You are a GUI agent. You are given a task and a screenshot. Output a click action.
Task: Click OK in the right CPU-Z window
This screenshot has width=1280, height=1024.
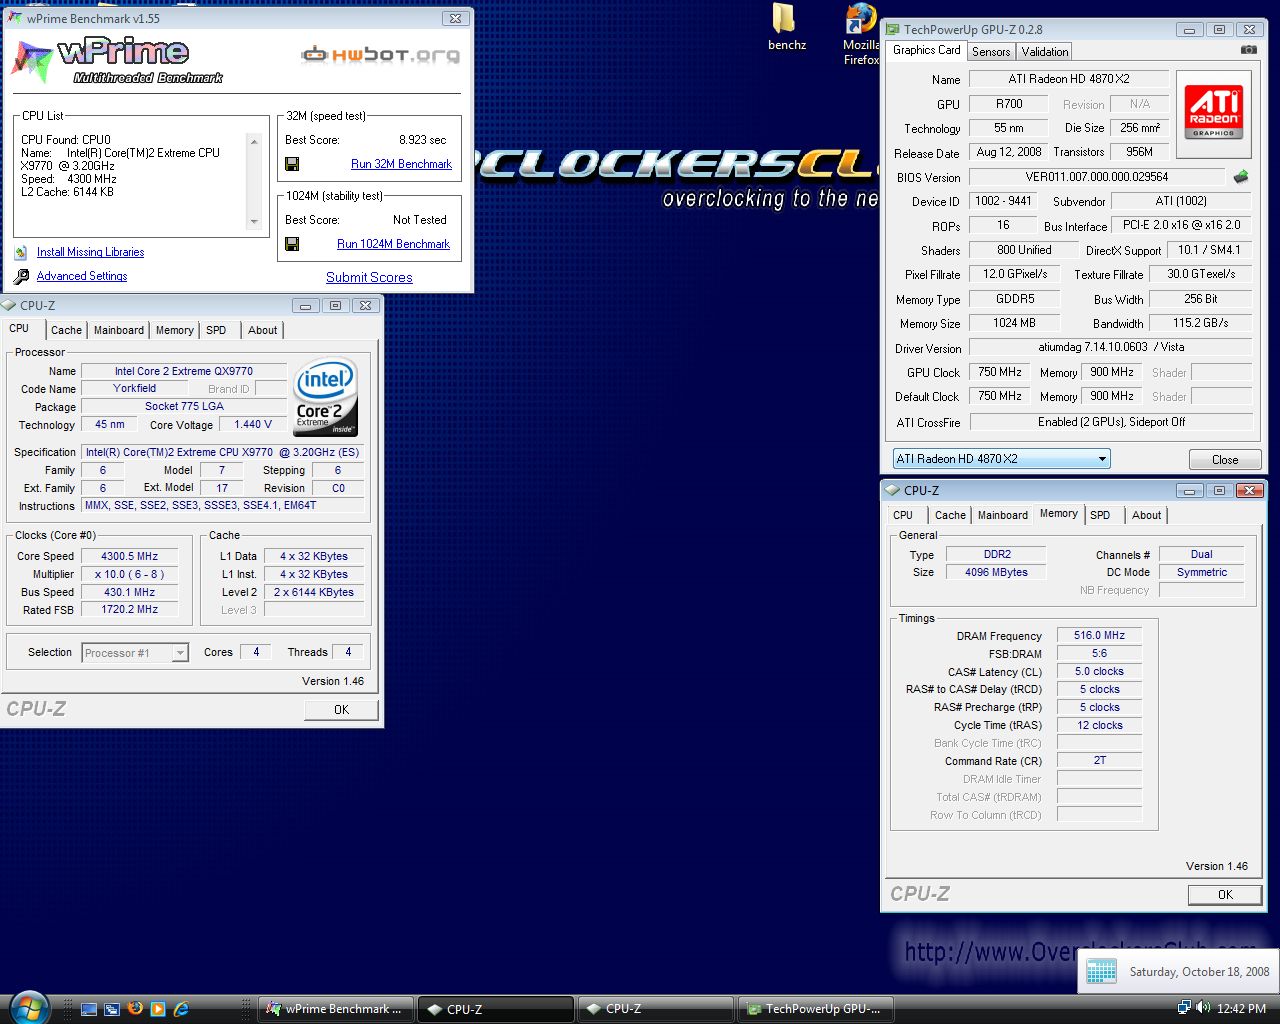[x=1225, y=894]
